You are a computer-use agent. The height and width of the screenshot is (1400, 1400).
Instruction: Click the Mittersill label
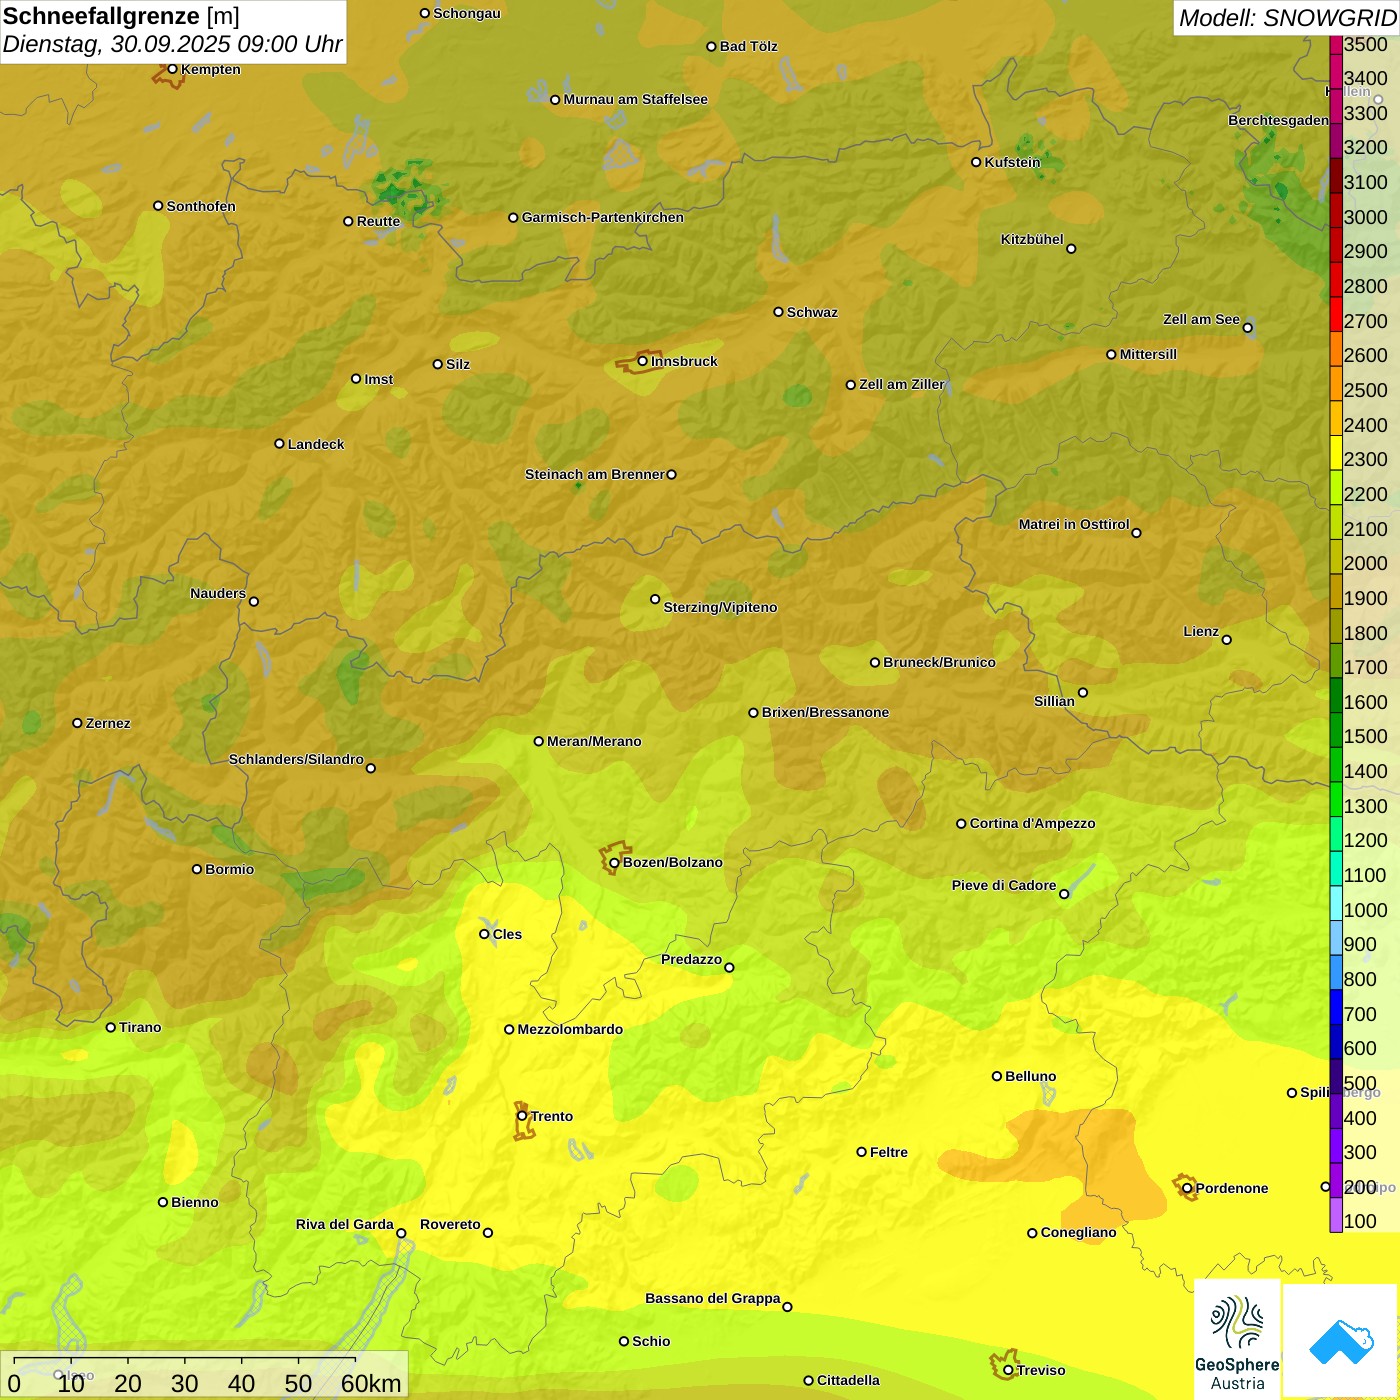[1149, 354]
